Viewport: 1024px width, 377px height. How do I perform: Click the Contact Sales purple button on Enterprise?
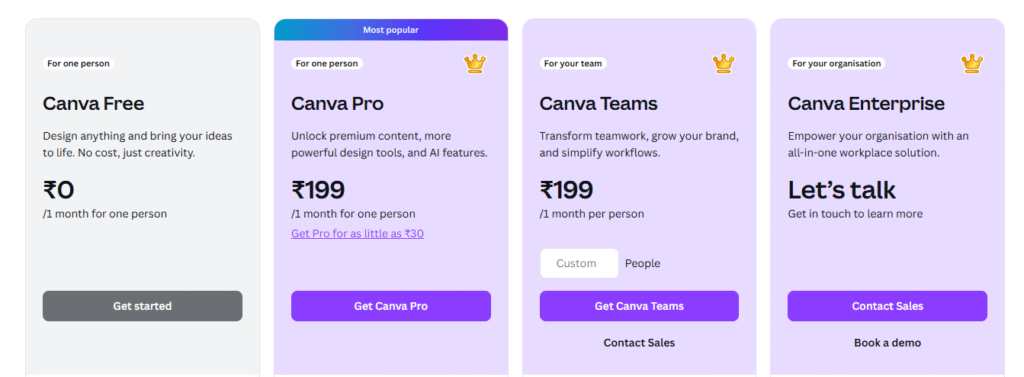(x=887, y=306)
